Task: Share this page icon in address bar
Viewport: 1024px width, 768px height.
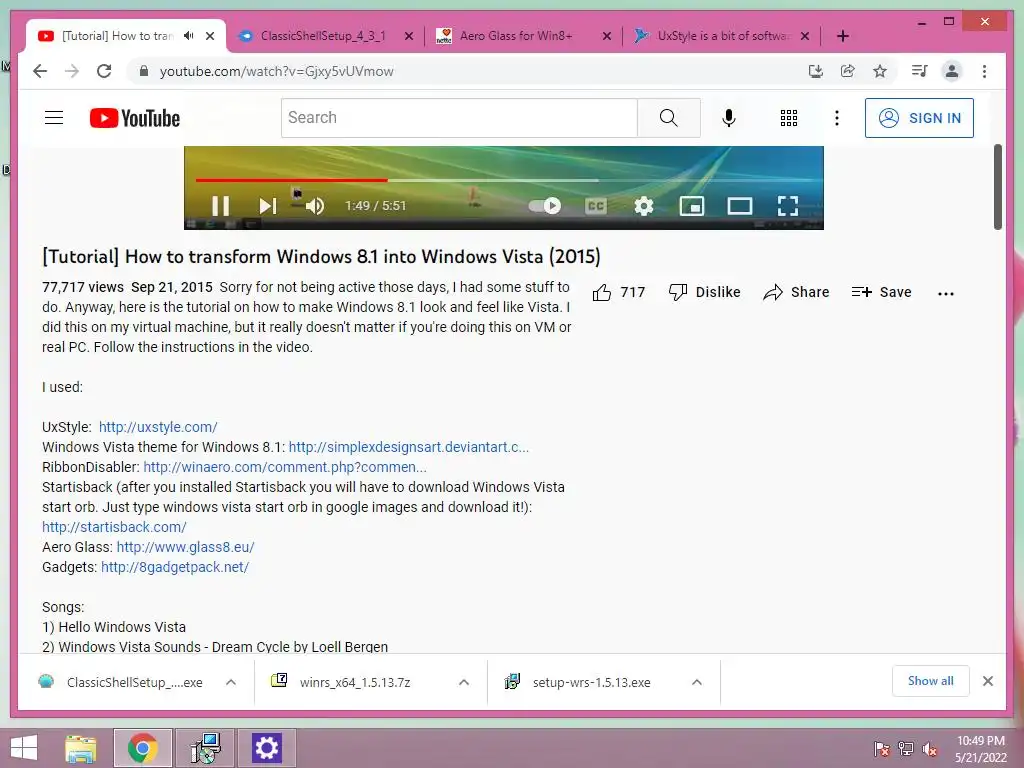Action: click(x=848, y=71)
